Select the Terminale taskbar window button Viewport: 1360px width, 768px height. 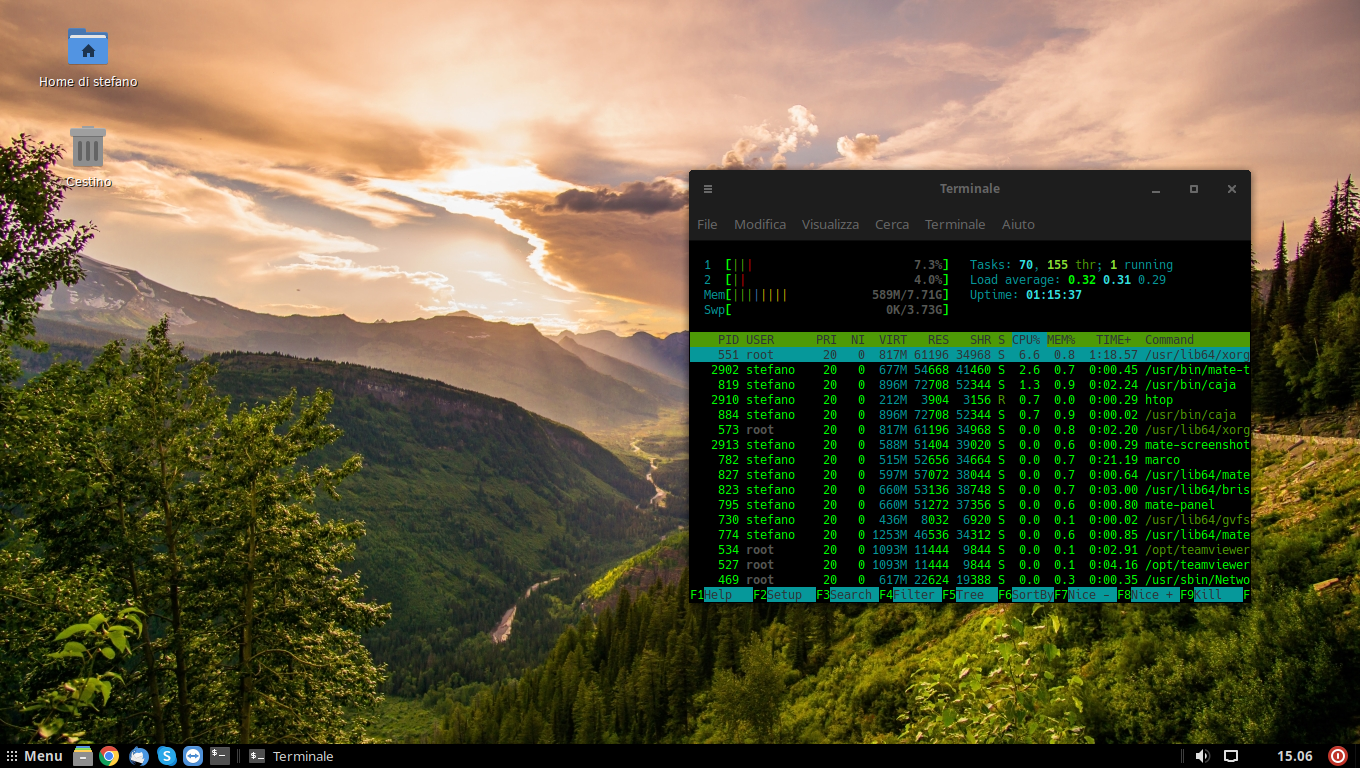[292, 756]
